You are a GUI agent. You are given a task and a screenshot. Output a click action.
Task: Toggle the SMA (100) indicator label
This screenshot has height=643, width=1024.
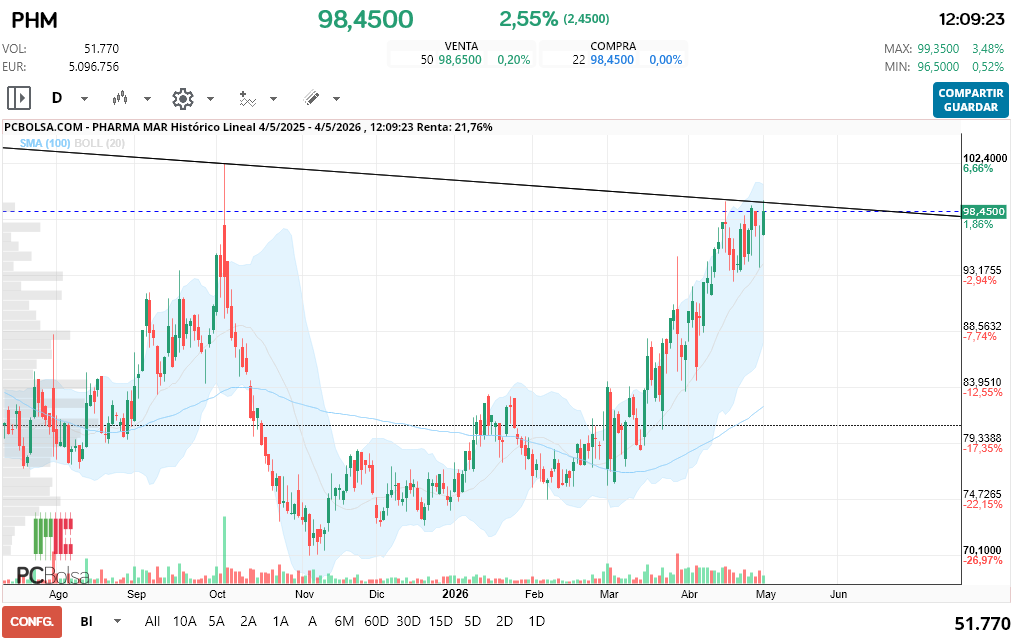(45, 143)
